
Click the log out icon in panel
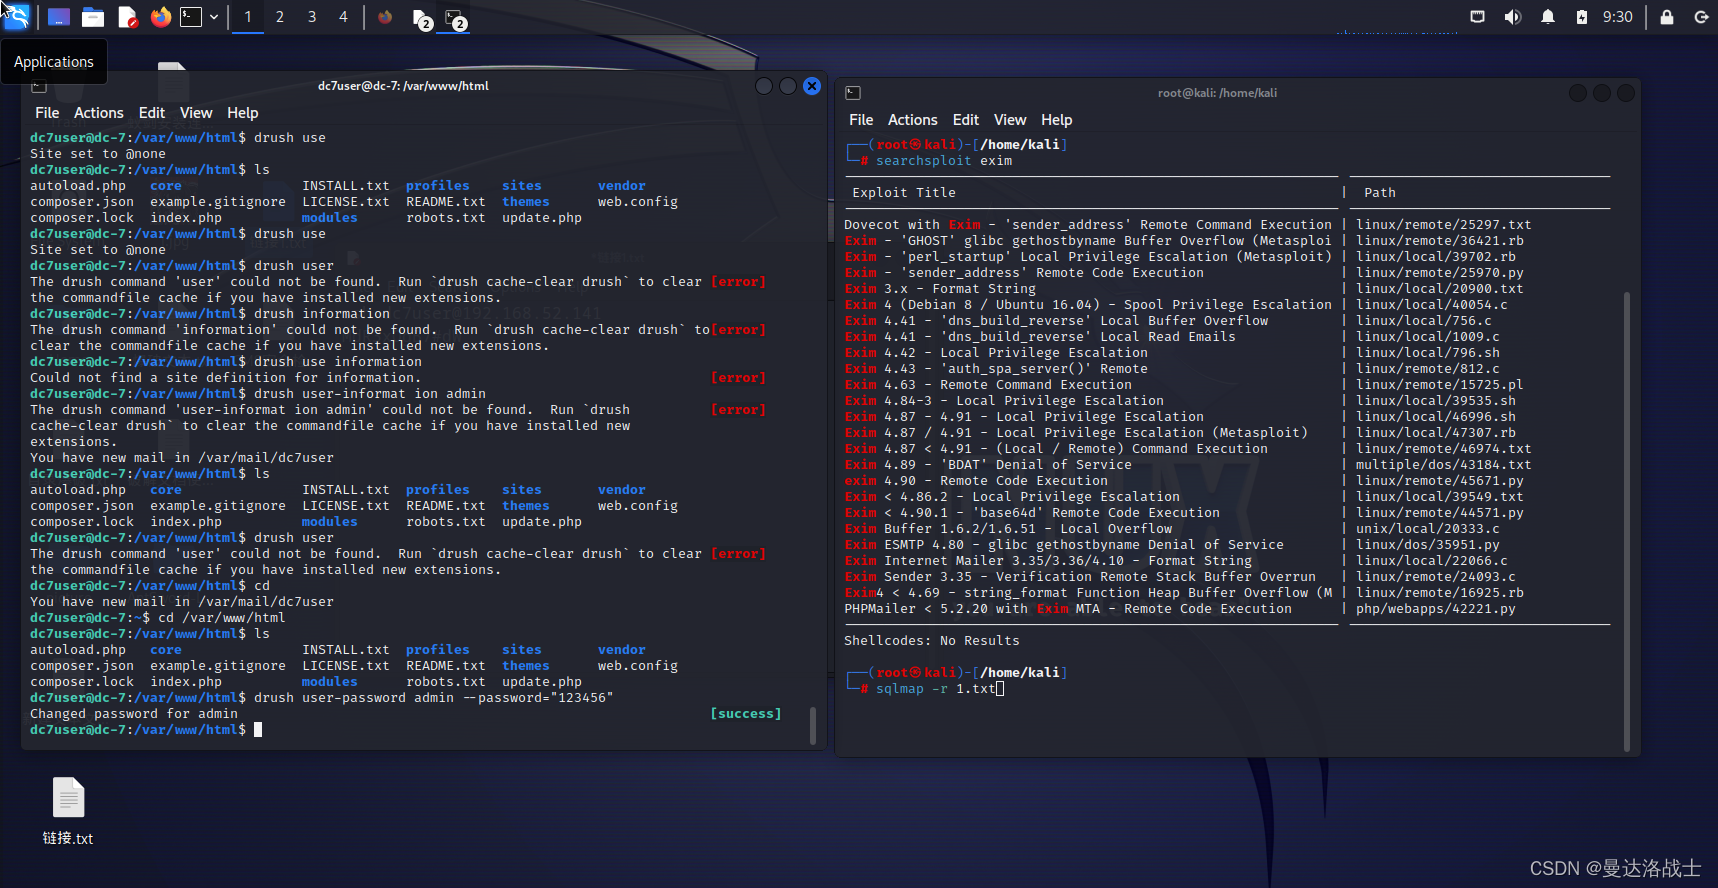(1701, 17)
